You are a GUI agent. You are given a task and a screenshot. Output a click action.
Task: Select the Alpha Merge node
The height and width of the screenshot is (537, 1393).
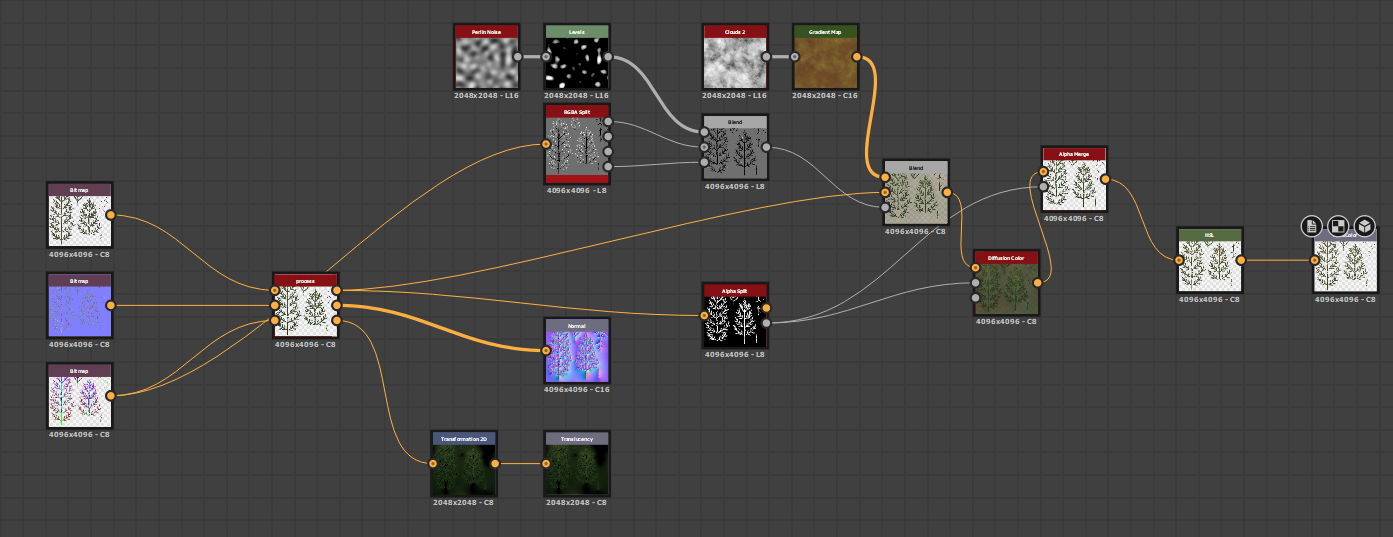[1075, 179]
